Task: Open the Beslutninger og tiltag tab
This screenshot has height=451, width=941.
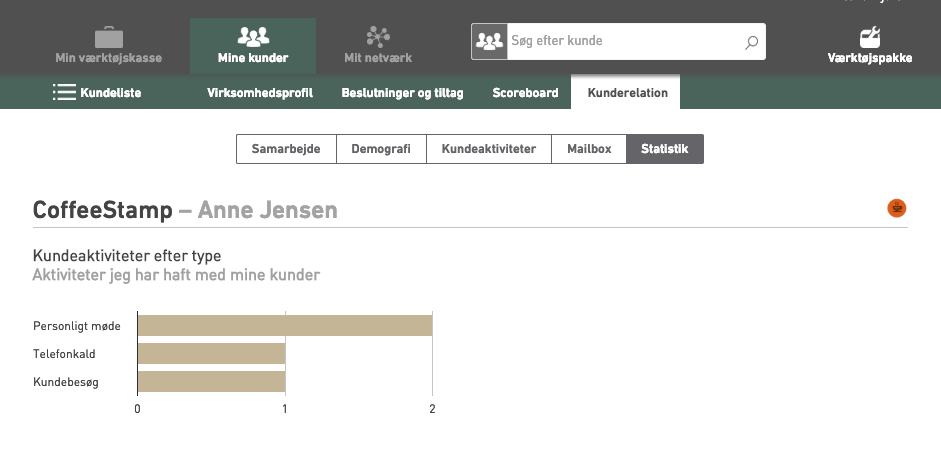Action: [402, 93]
